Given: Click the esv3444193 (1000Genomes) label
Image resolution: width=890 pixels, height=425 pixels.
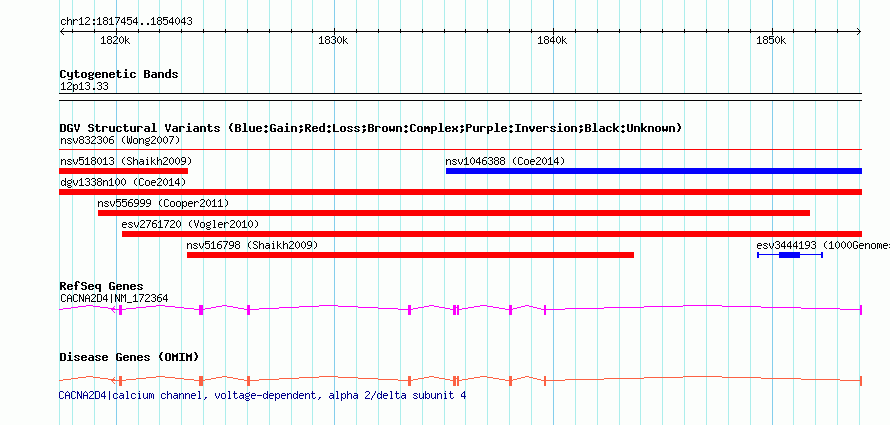Looking at the screenshot, I should point(823,245).
